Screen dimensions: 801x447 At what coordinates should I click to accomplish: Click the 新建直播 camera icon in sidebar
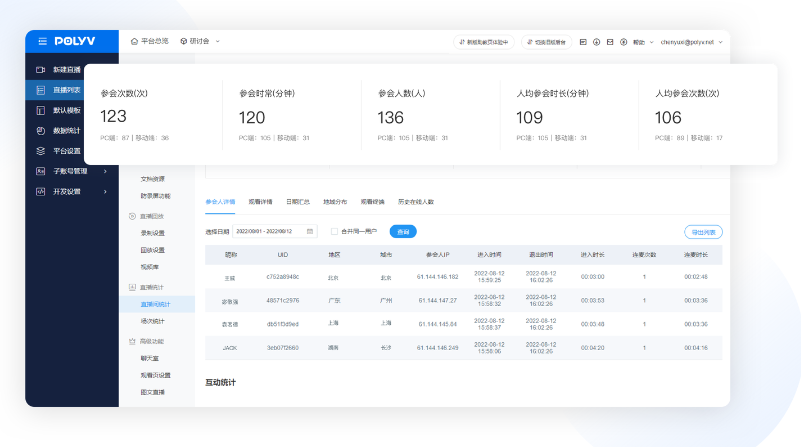[x=41, y=69]
